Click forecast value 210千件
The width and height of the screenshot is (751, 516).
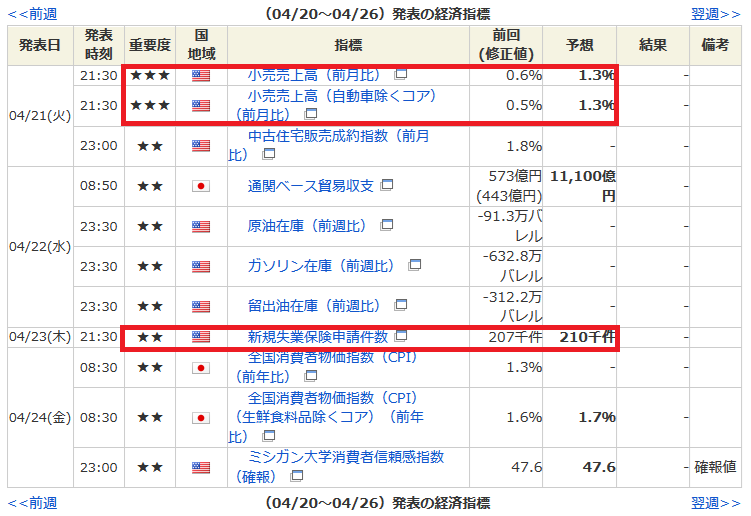click(x=587, y=337)
